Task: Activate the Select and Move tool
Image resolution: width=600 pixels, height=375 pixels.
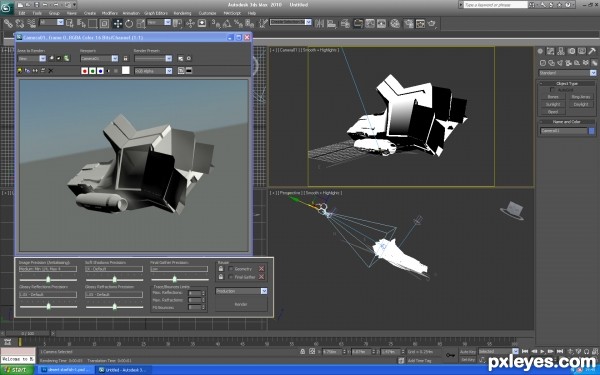Action: 117,24
